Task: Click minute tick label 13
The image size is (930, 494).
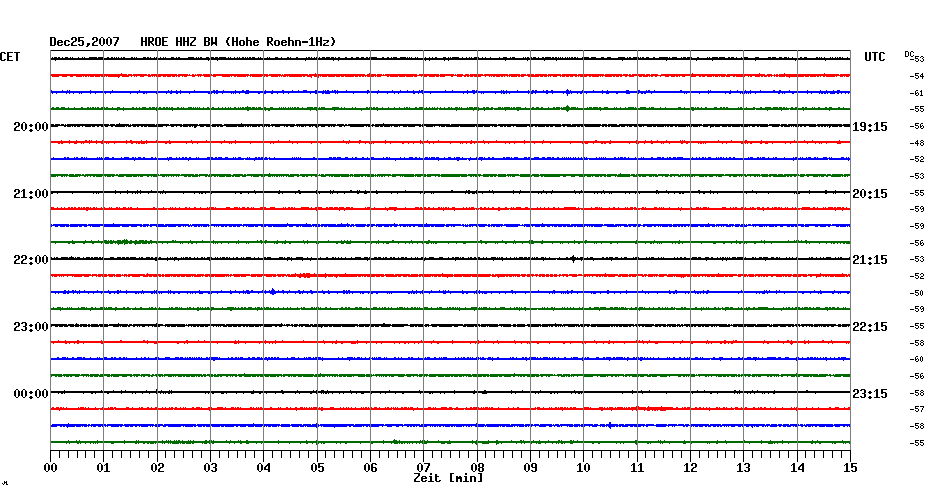Action: click(744, 468)
